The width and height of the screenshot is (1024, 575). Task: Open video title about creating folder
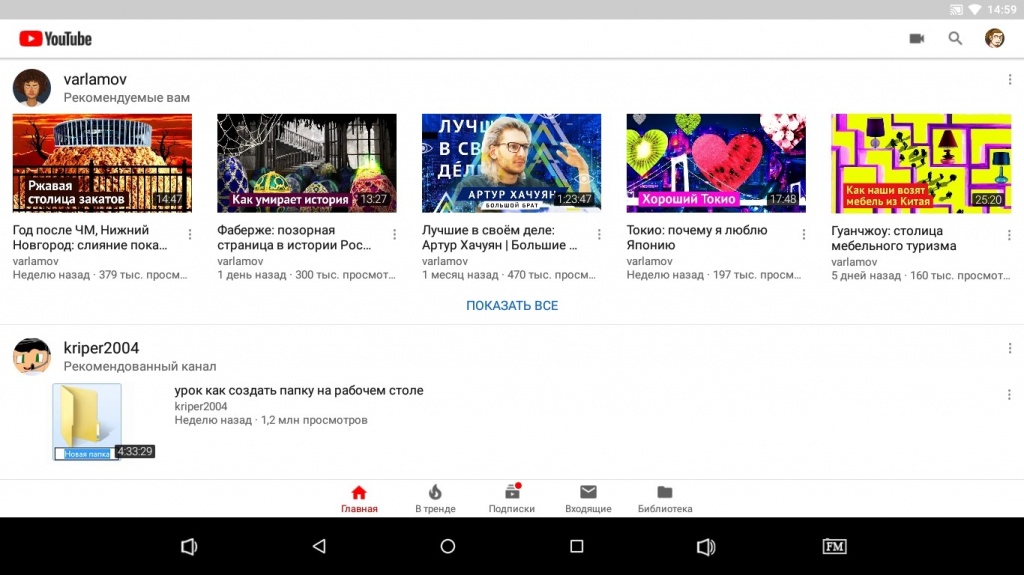(299, 390)
